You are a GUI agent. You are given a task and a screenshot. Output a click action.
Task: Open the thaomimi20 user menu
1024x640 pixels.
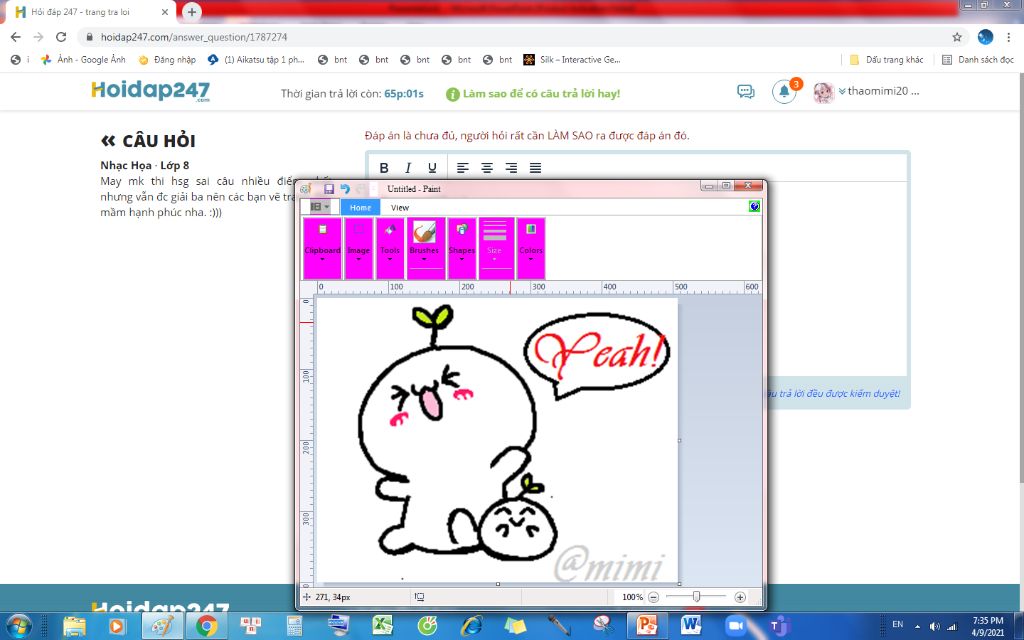click(867, 92)
